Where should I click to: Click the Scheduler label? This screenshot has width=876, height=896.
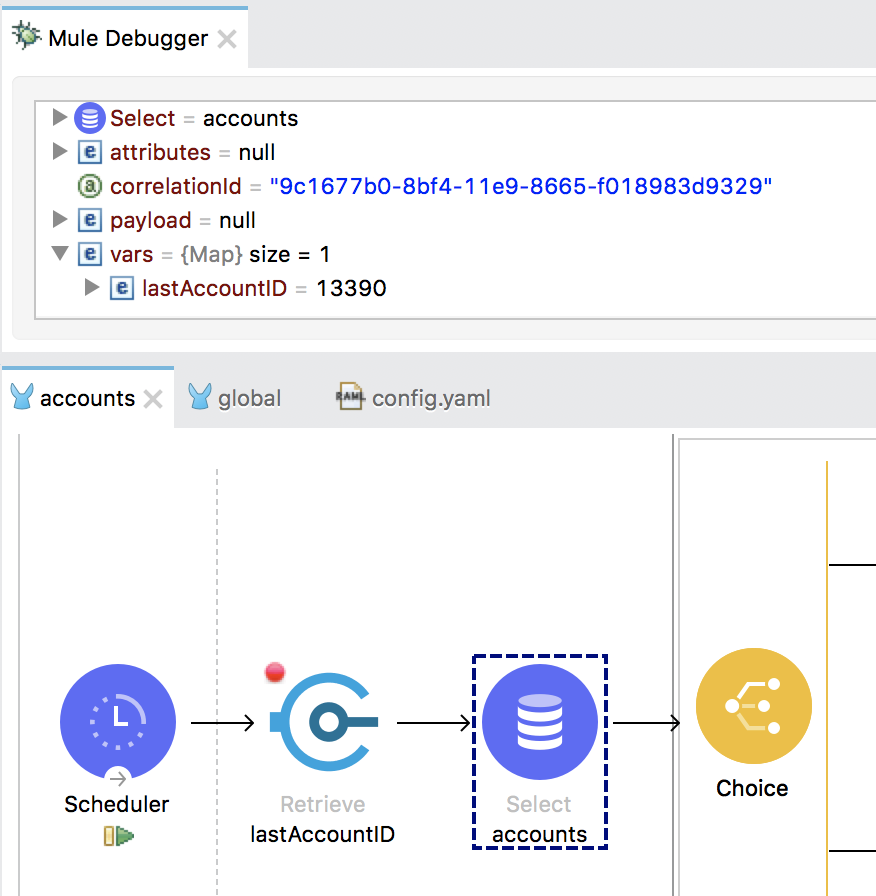[117, 804]
